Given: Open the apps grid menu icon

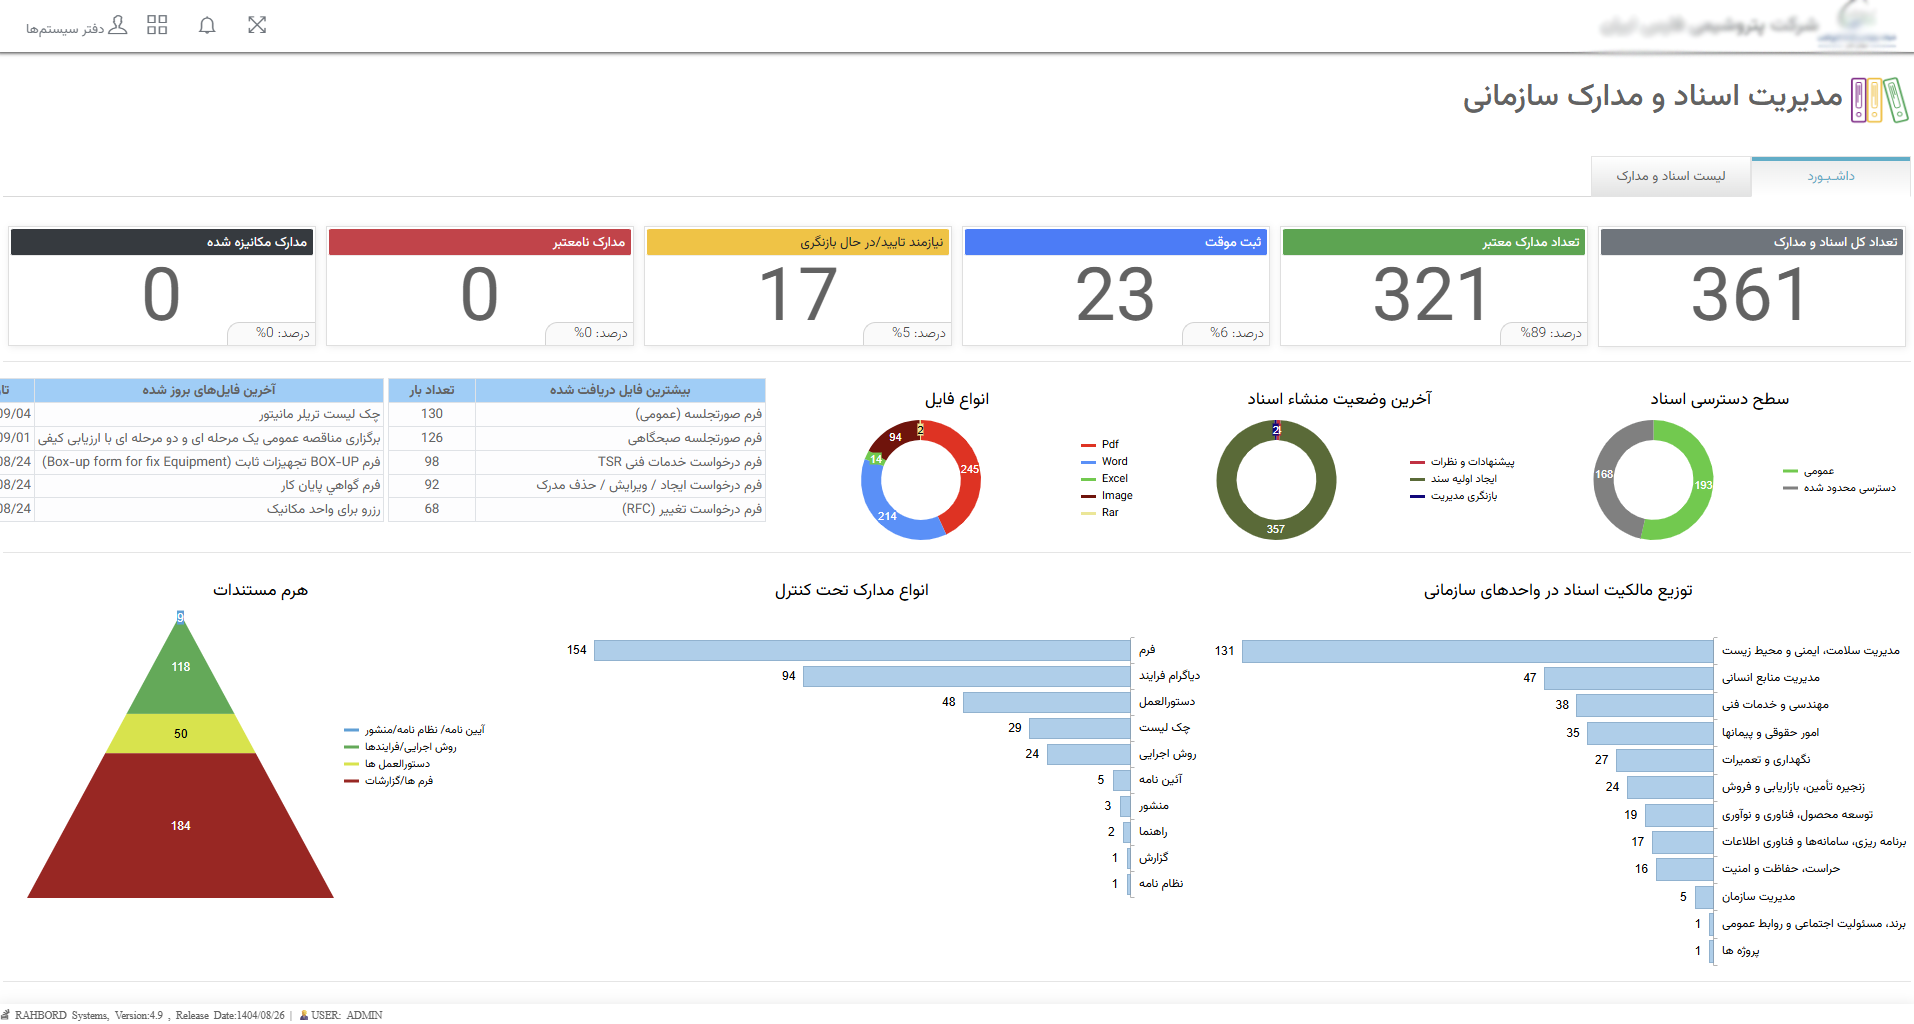Looking at the screenshot, I should point(157,25).
